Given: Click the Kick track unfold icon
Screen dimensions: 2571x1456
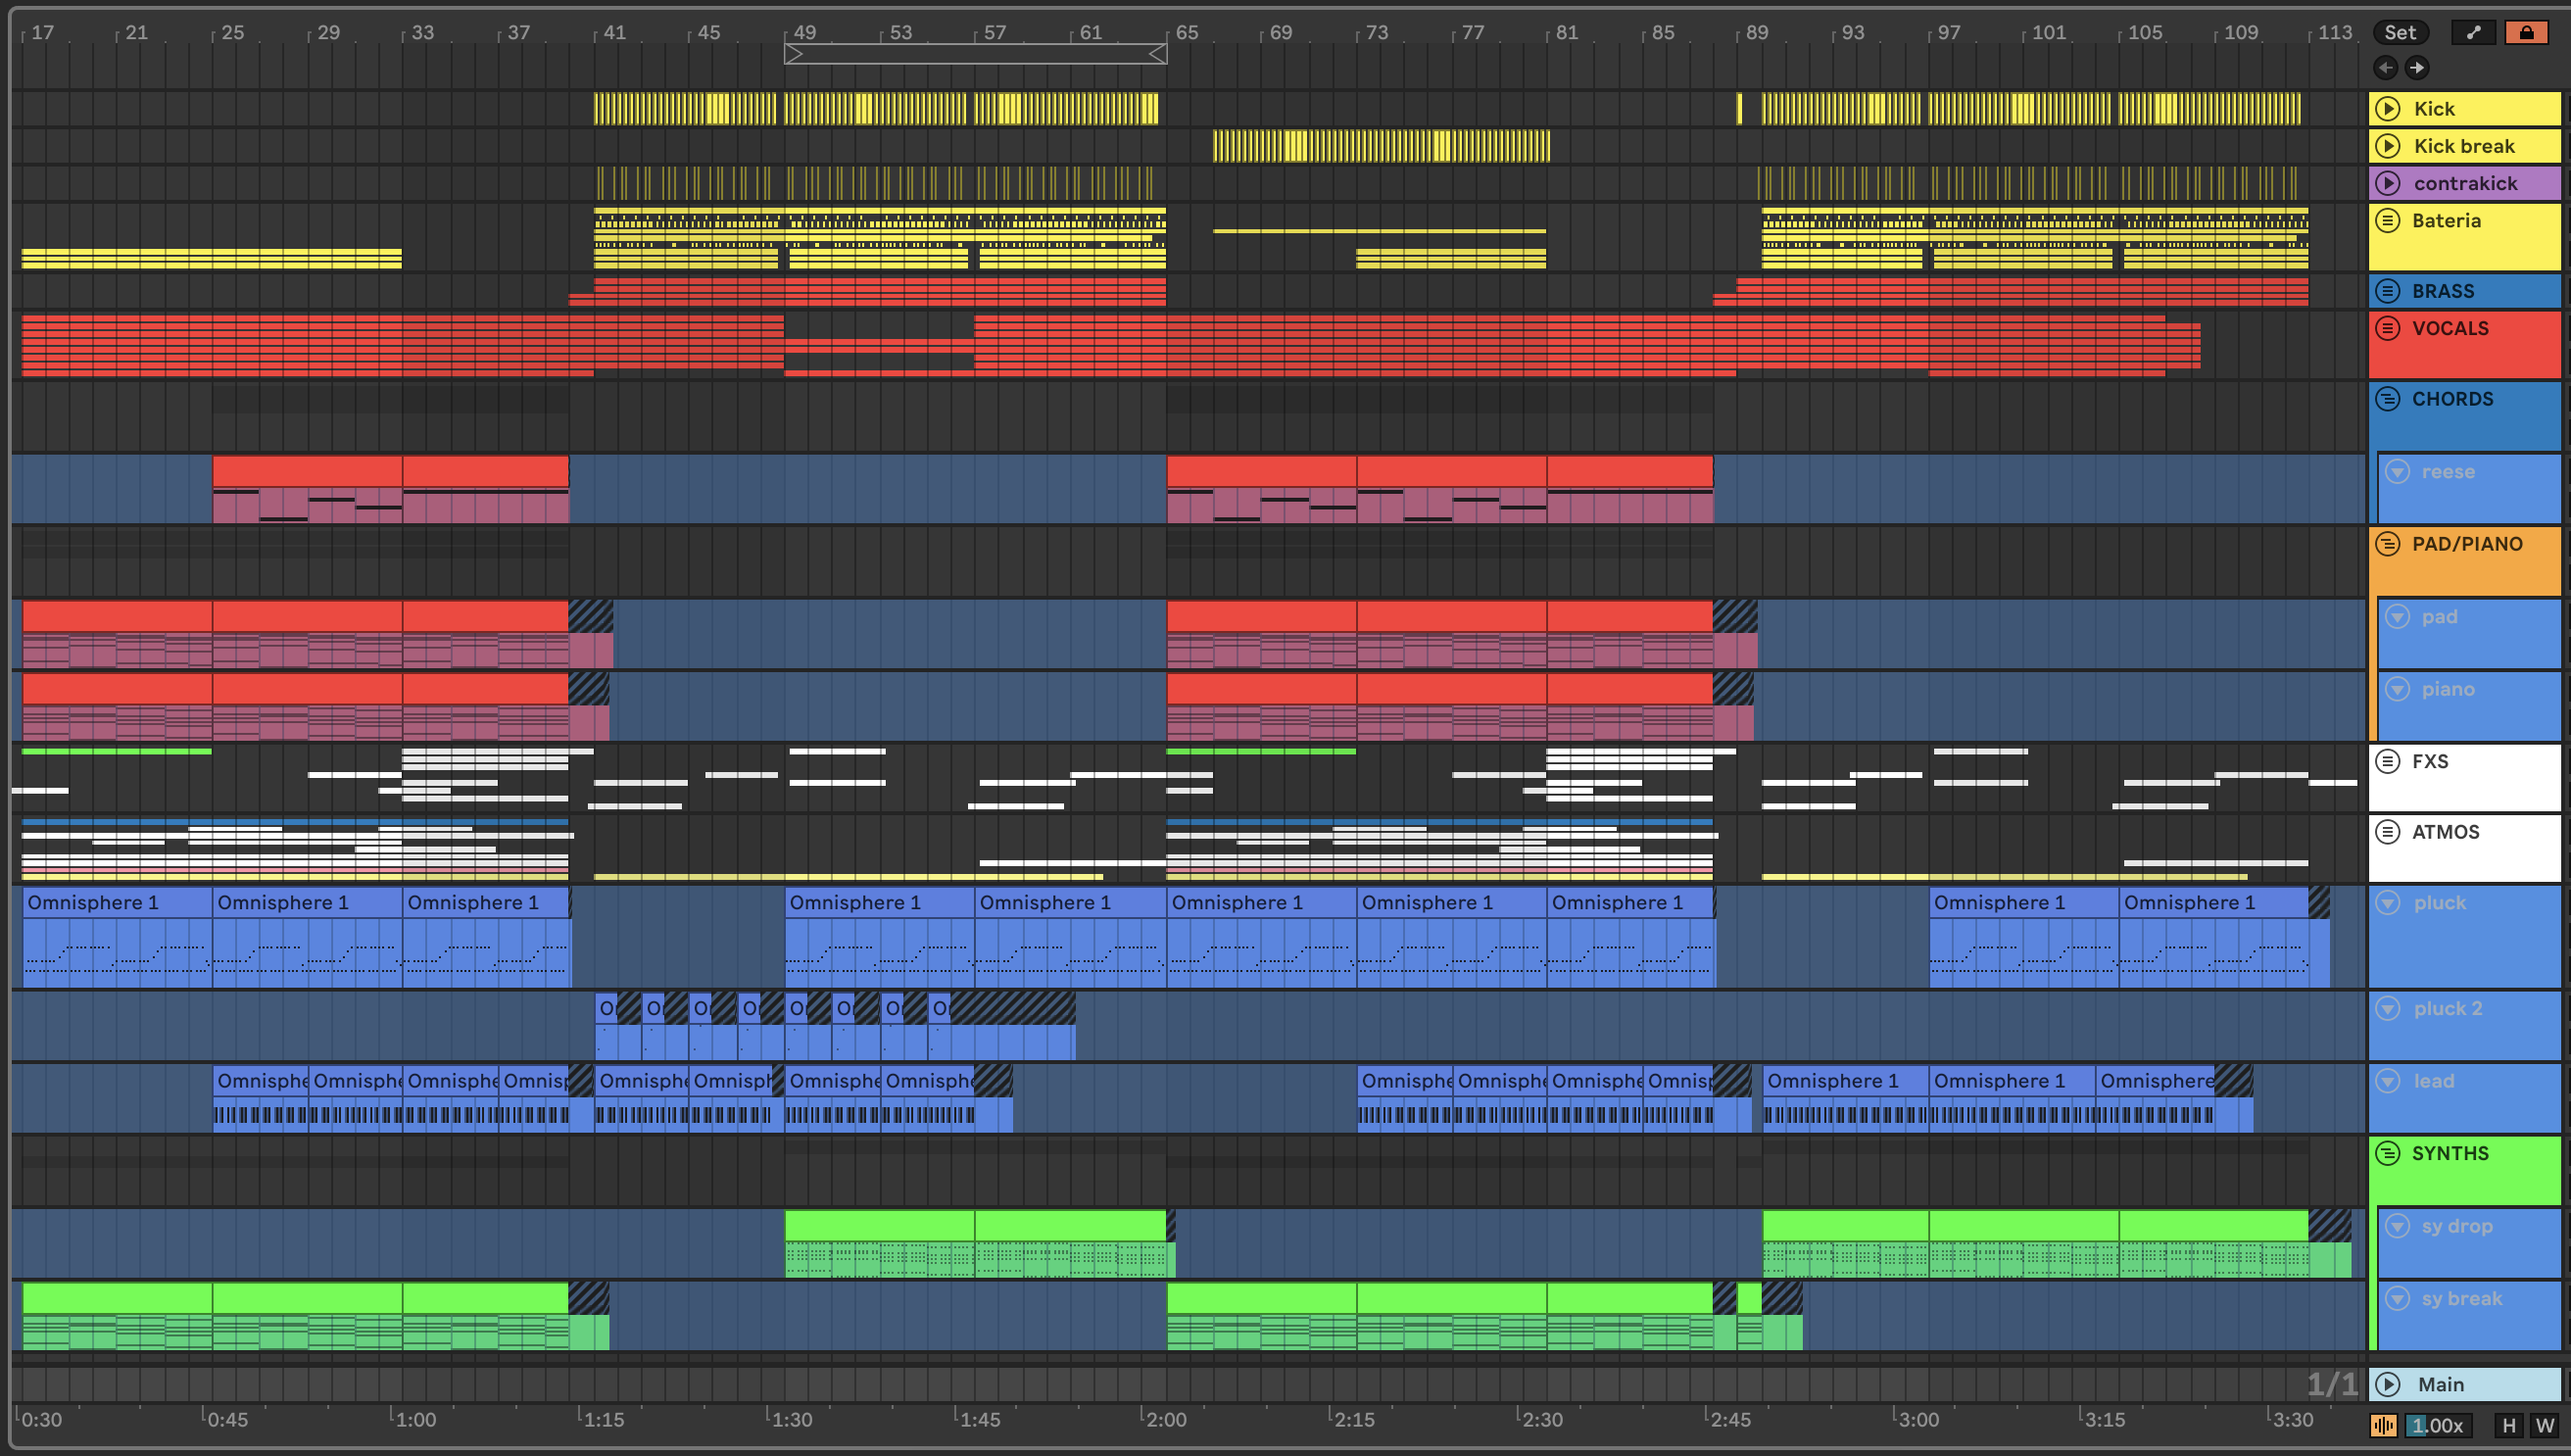Looking at the screenshot, I should [2388, 108].
